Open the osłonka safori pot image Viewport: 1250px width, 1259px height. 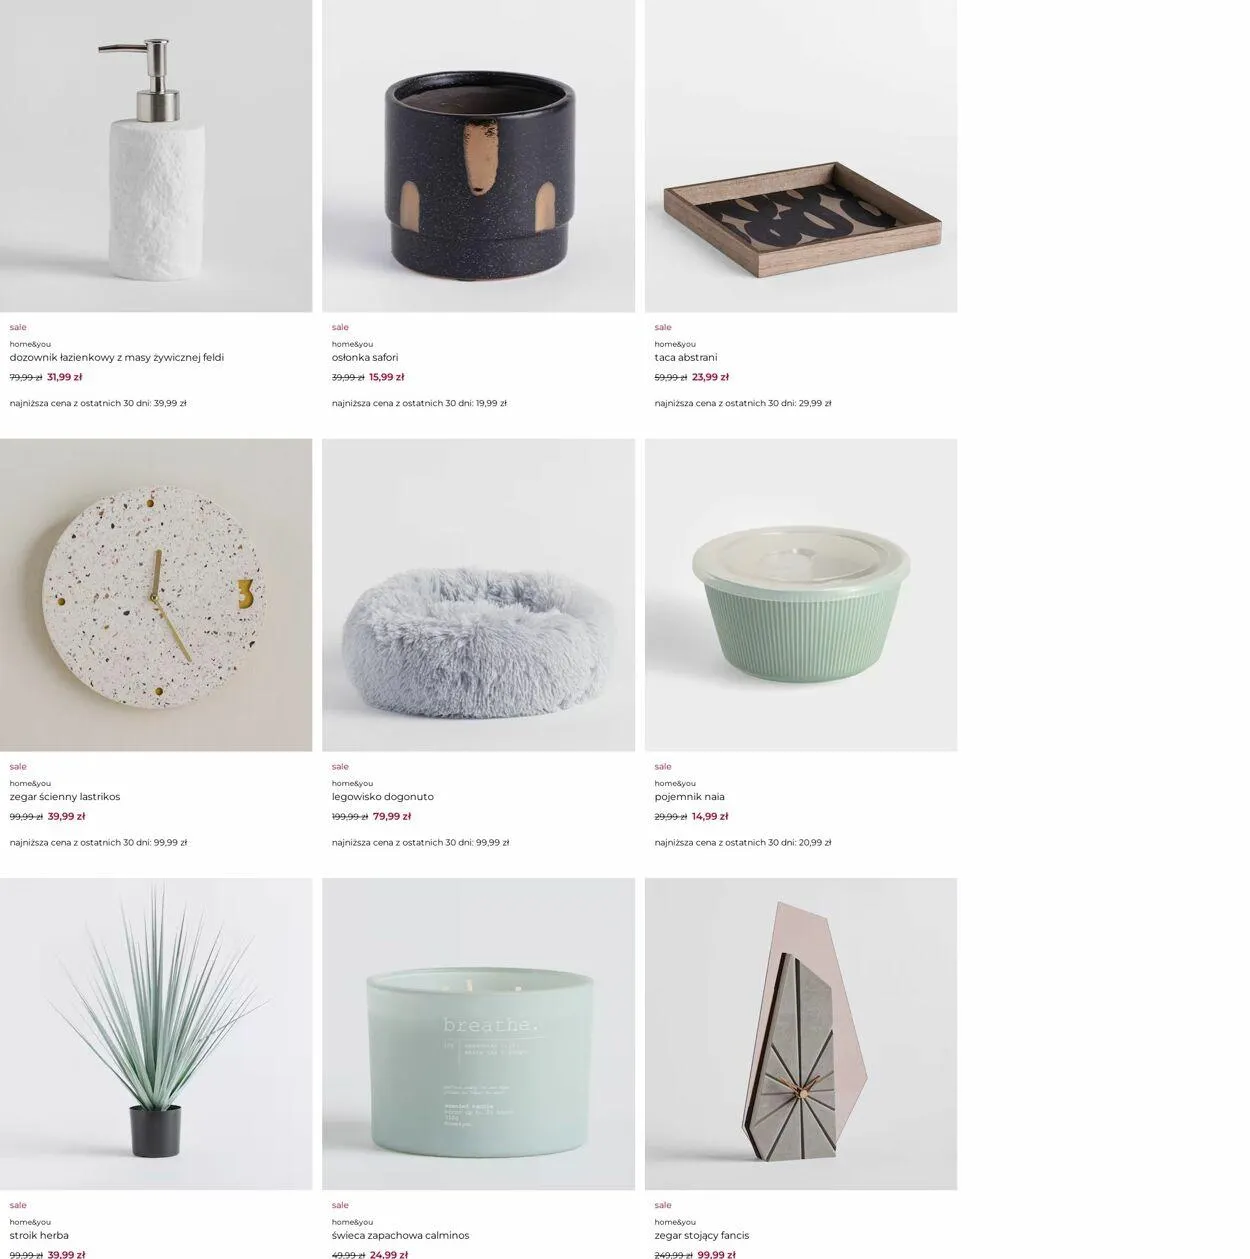click(478, 156)
